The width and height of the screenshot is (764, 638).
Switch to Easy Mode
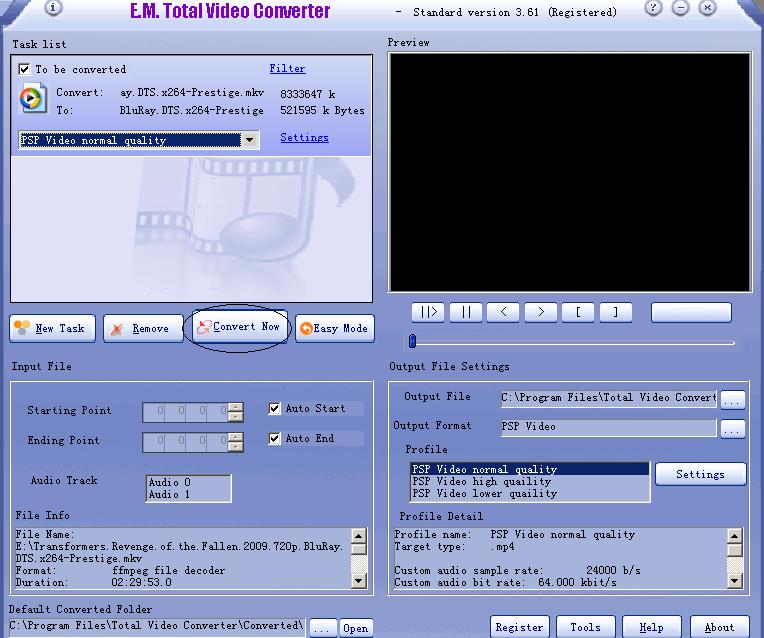tap(335, 329)
